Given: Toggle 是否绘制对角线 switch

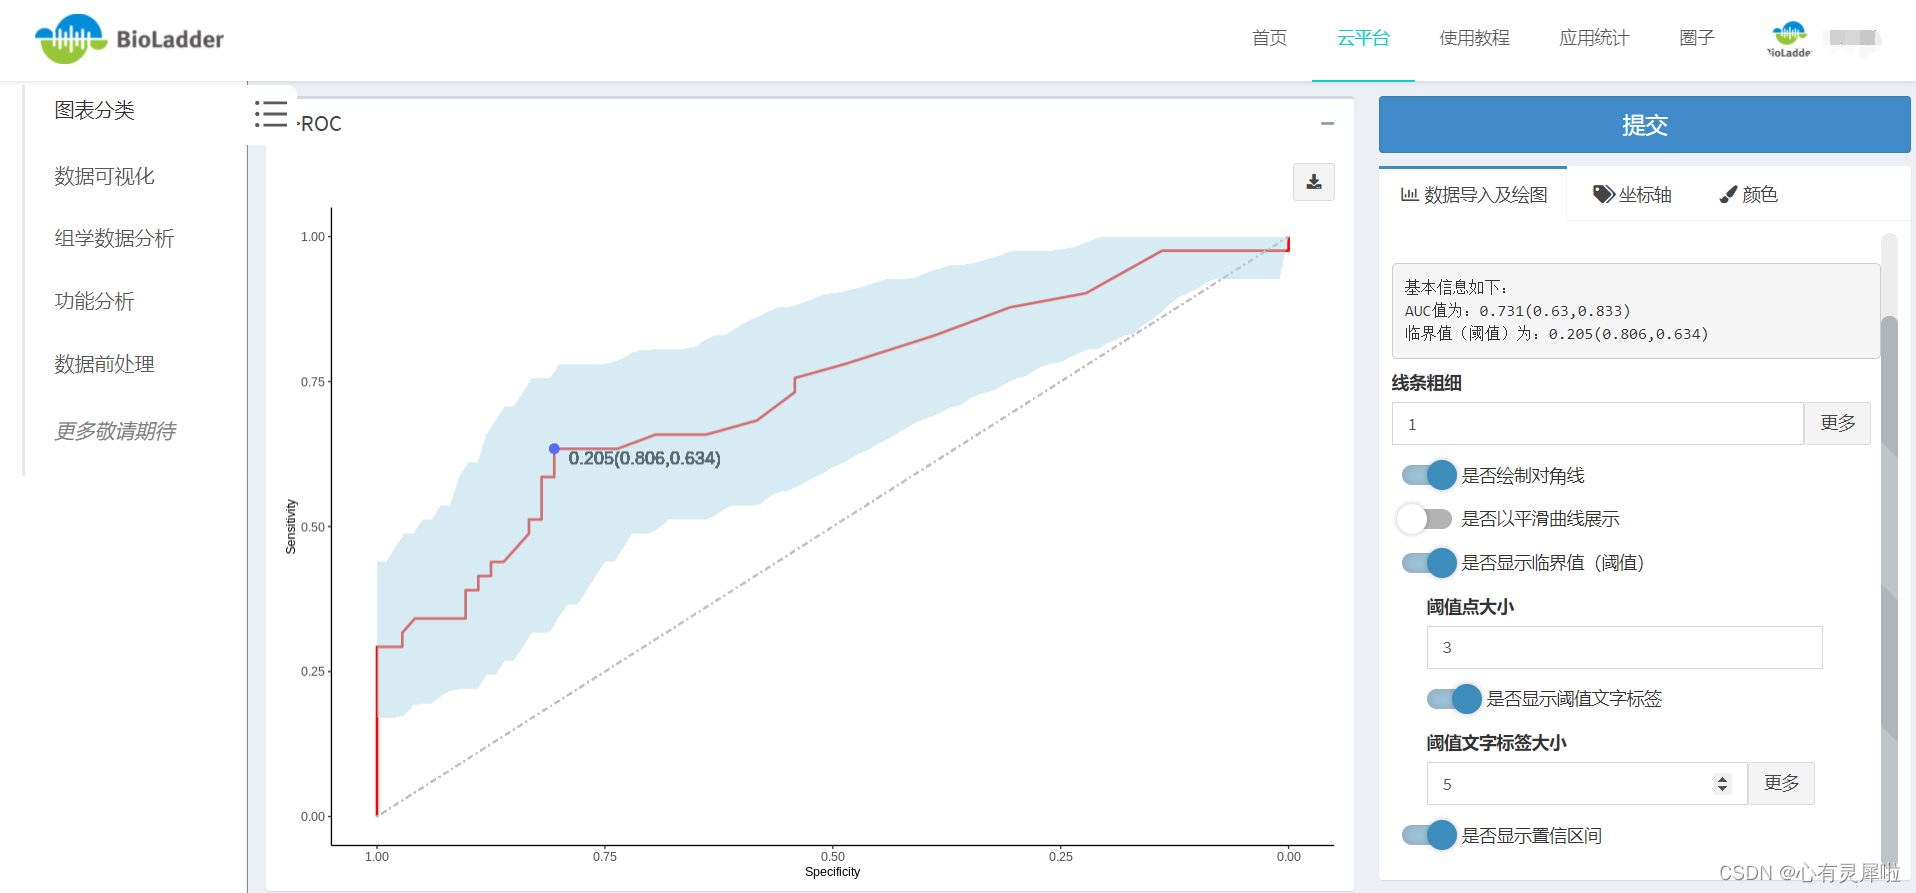Looking at the screenshot, I should [x=1429, y=475].
